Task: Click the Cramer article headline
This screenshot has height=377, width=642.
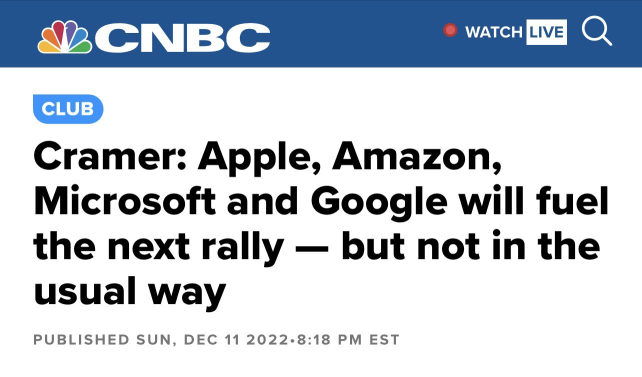Action: [x=321, y=223]
